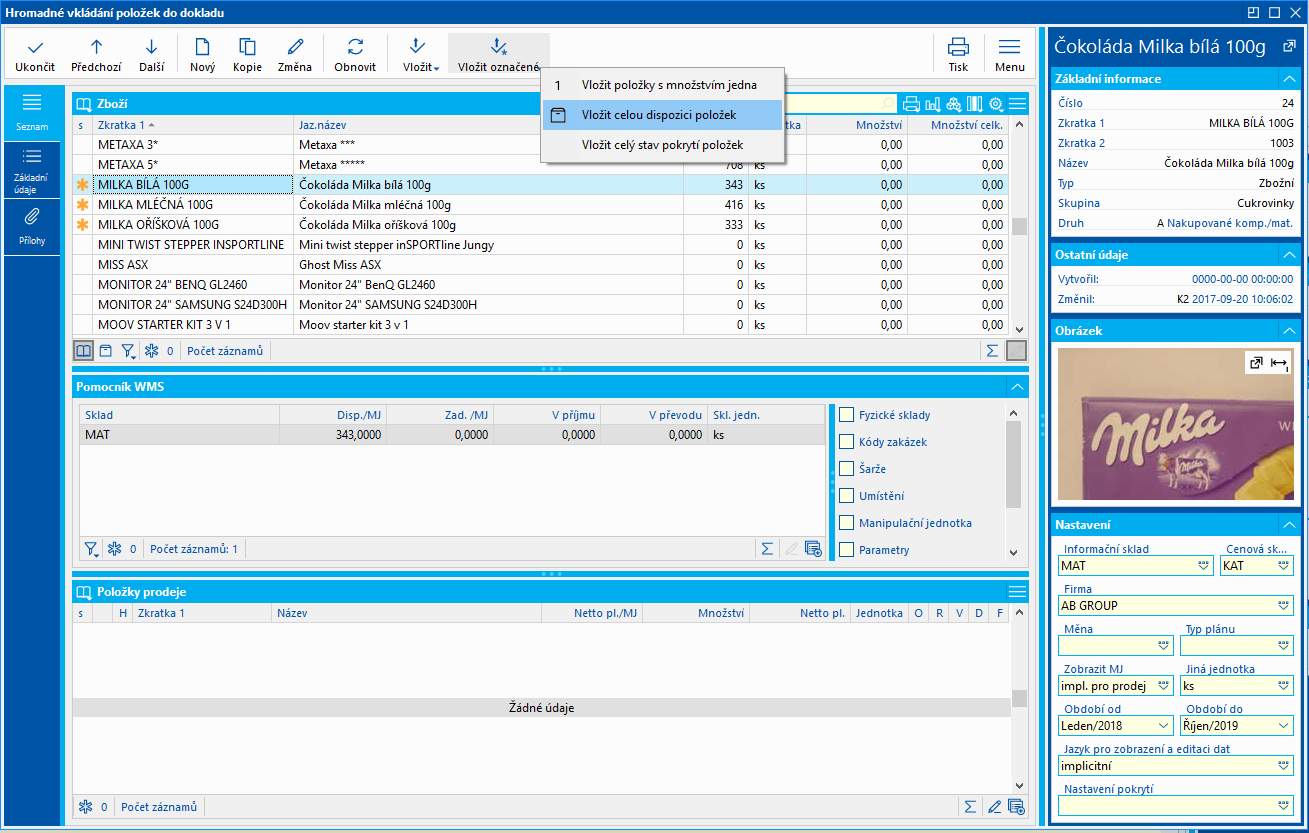Select Vložit celou dispozici položek
1309x833 pixels.
coord(659,115)
